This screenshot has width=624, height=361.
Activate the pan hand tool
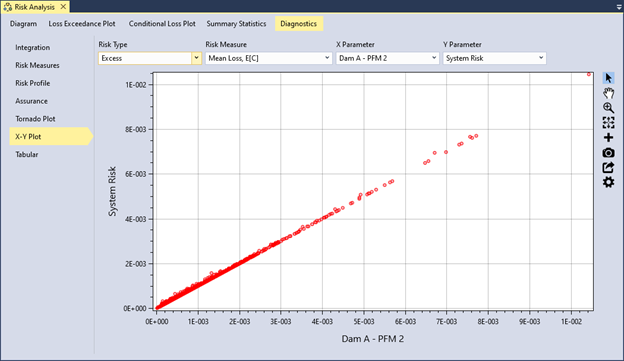(608, 93)
